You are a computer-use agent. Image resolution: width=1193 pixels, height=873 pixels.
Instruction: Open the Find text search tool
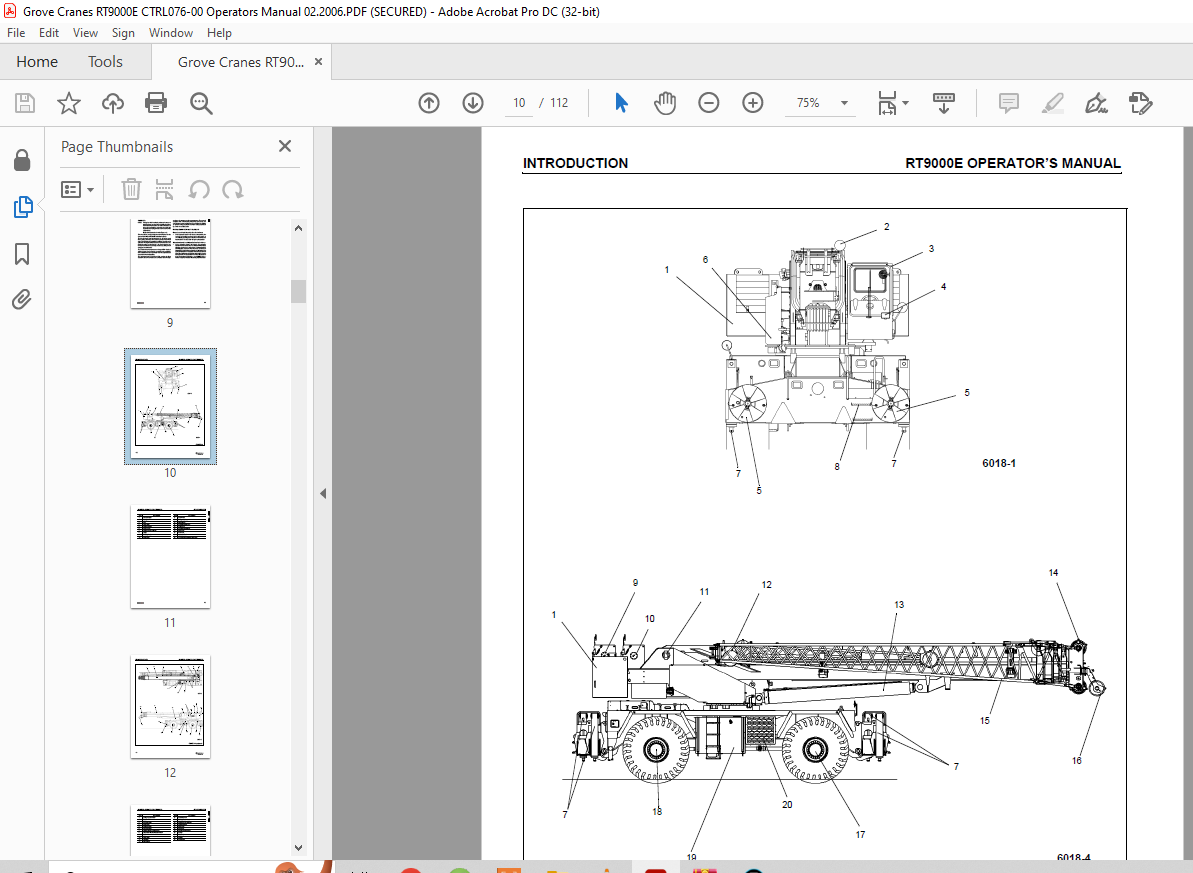click(x=201, y=103)
